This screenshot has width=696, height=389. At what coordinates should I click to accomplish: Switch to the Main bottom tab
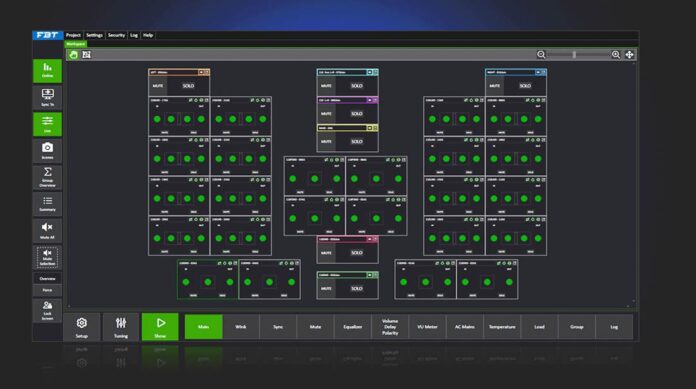pyautogui.click(x=203, y=327)
